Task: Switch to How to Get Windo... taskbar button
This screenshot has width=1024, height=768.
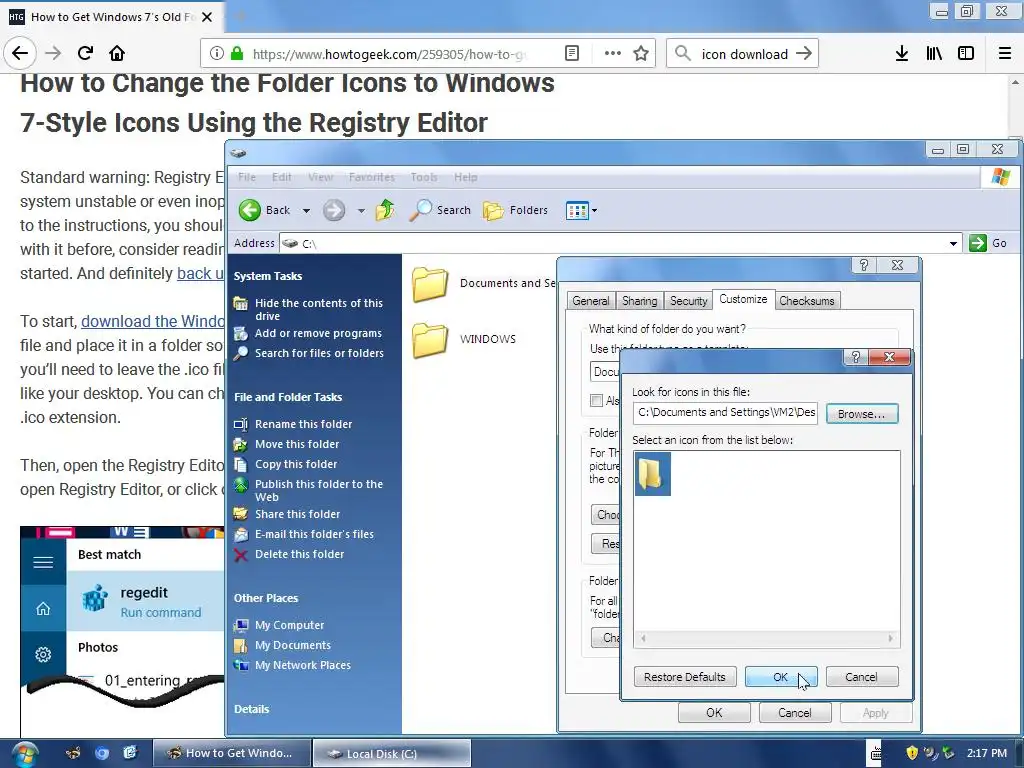Action: 231,754
